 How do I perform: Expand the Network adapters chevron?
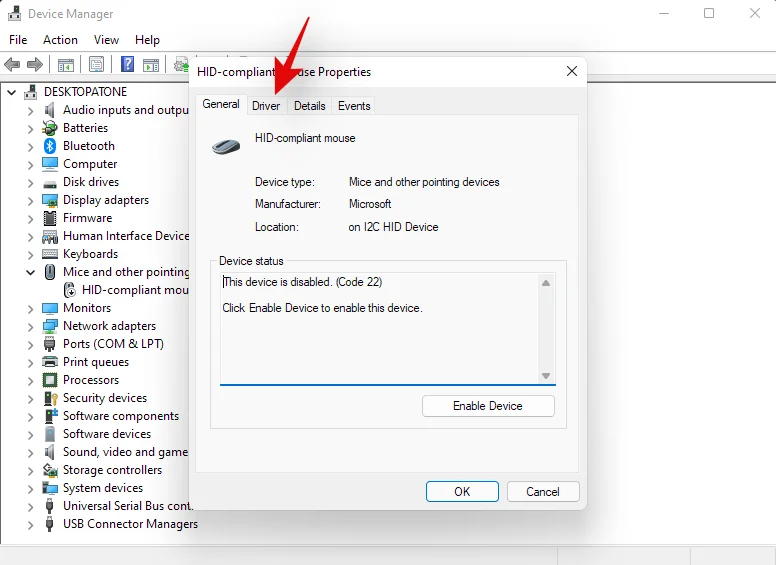[30, 327]
